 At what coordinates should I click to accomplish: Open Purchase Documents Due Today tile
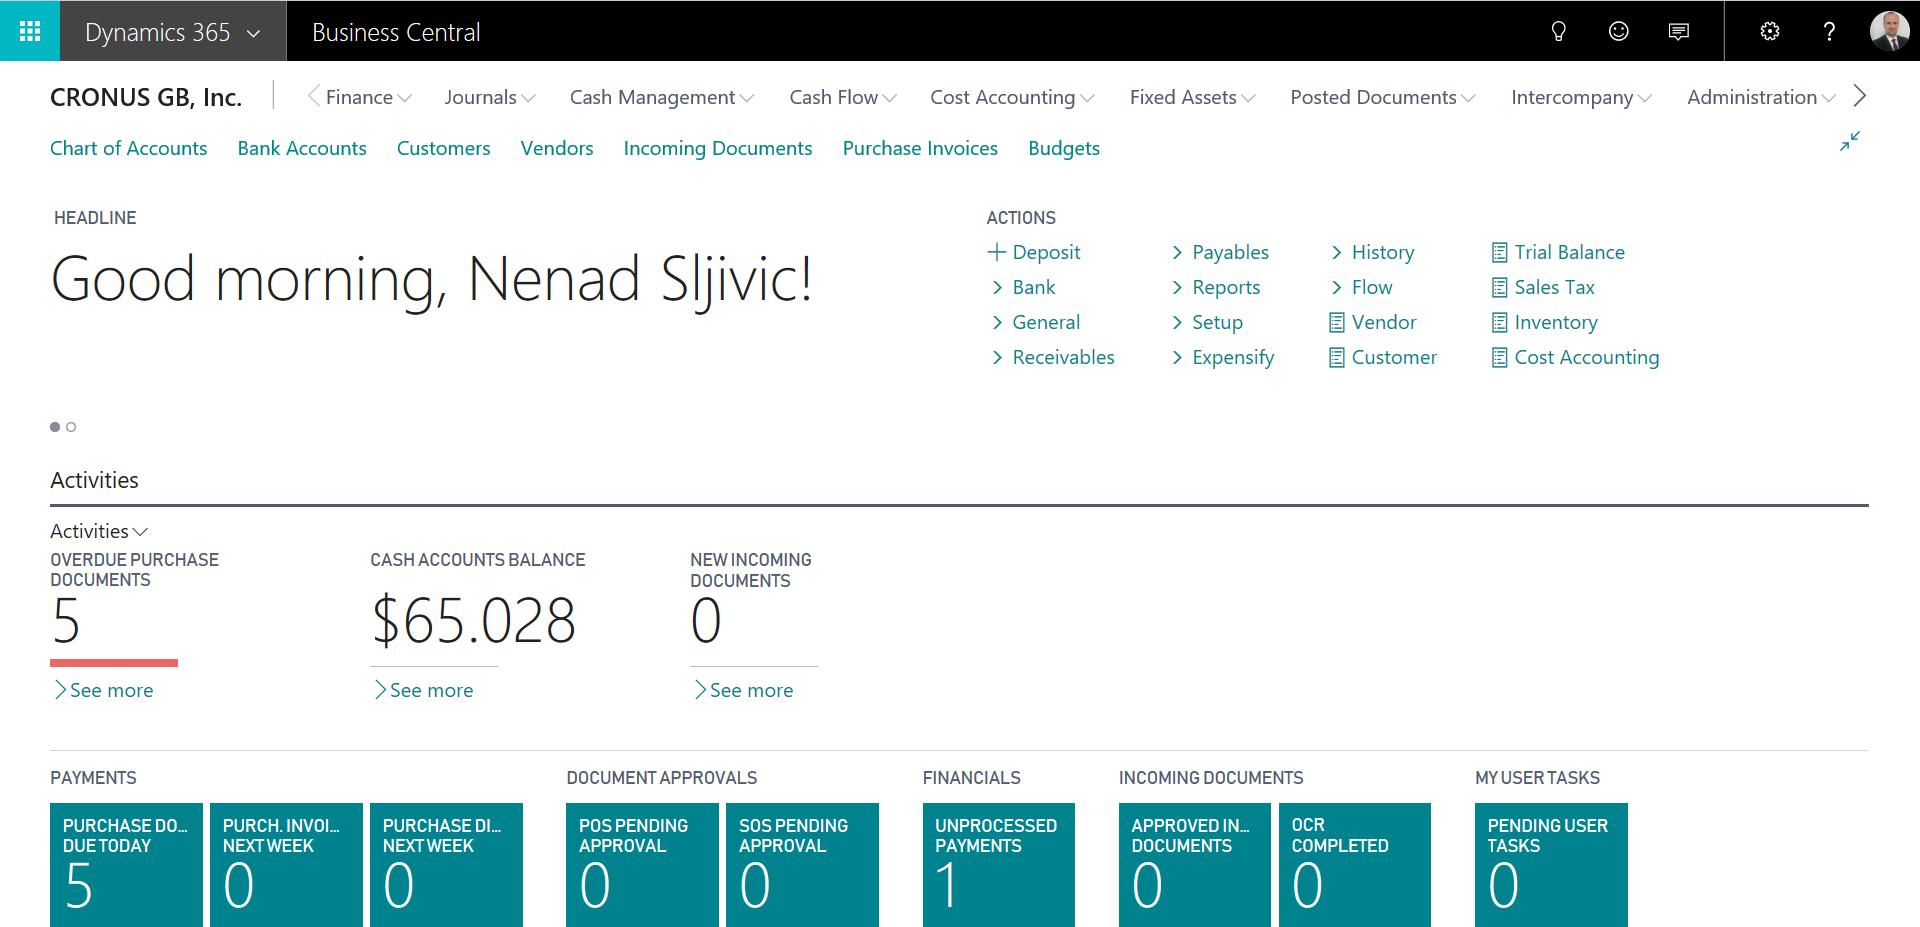tap(126, 865)
